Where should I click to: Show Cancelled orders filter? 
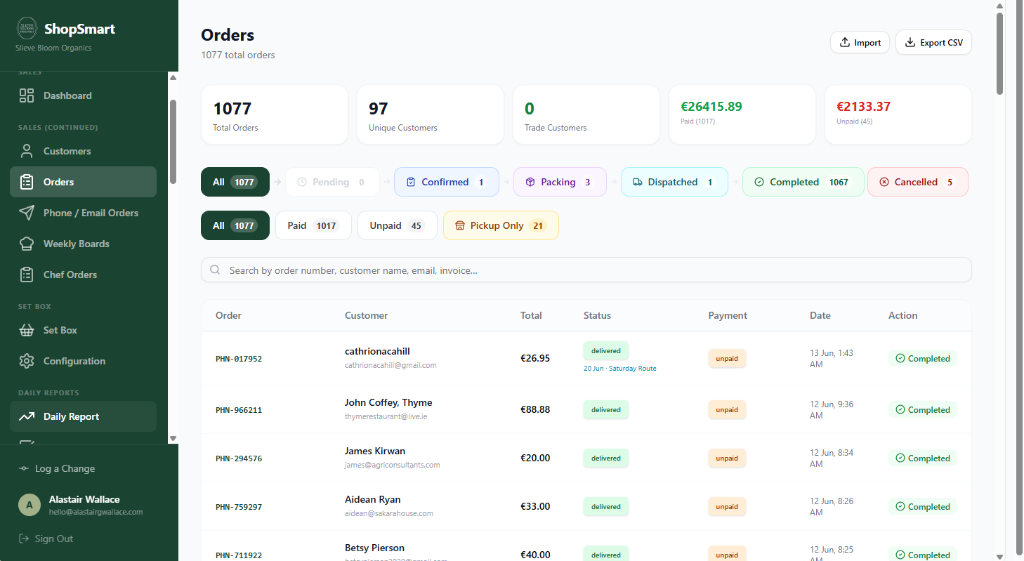(x=918, y=182)
